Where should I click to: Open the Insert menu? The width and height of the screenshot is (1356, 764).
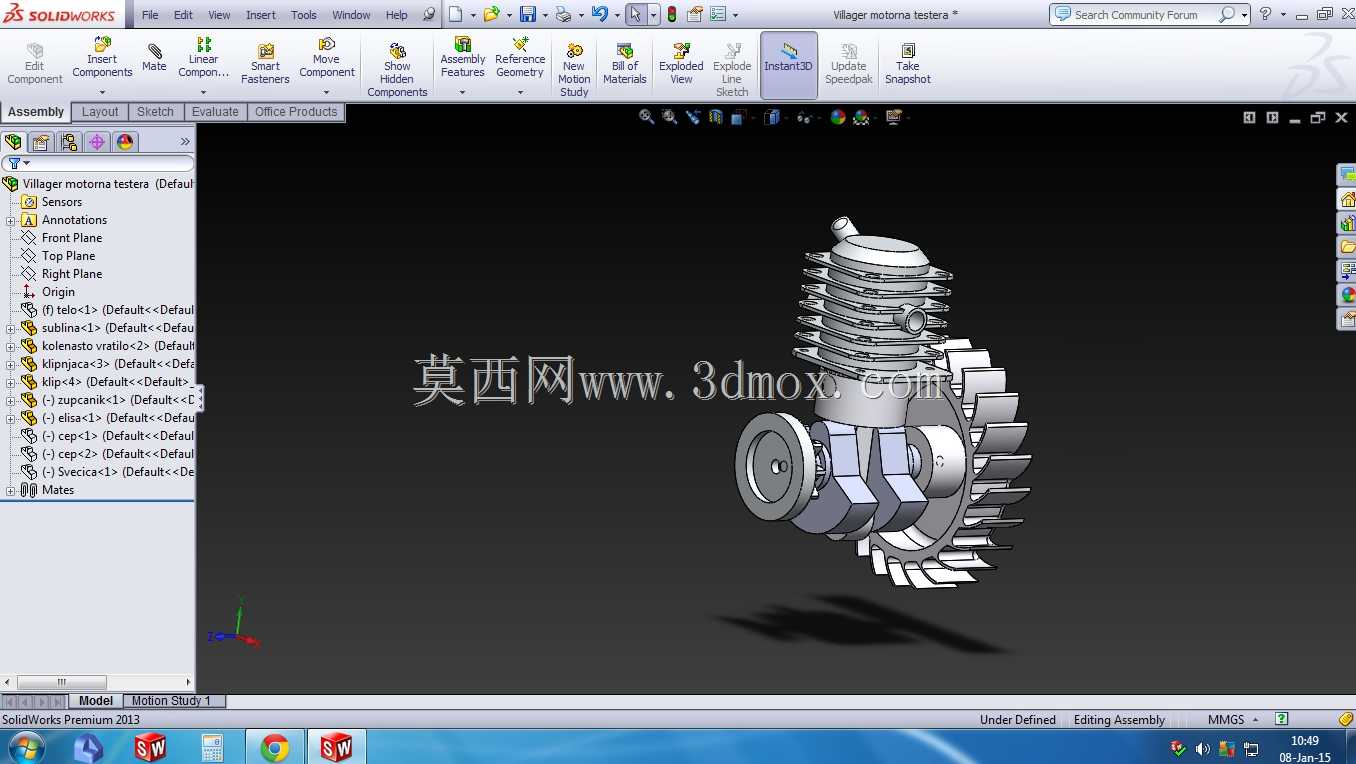(261, 15)
